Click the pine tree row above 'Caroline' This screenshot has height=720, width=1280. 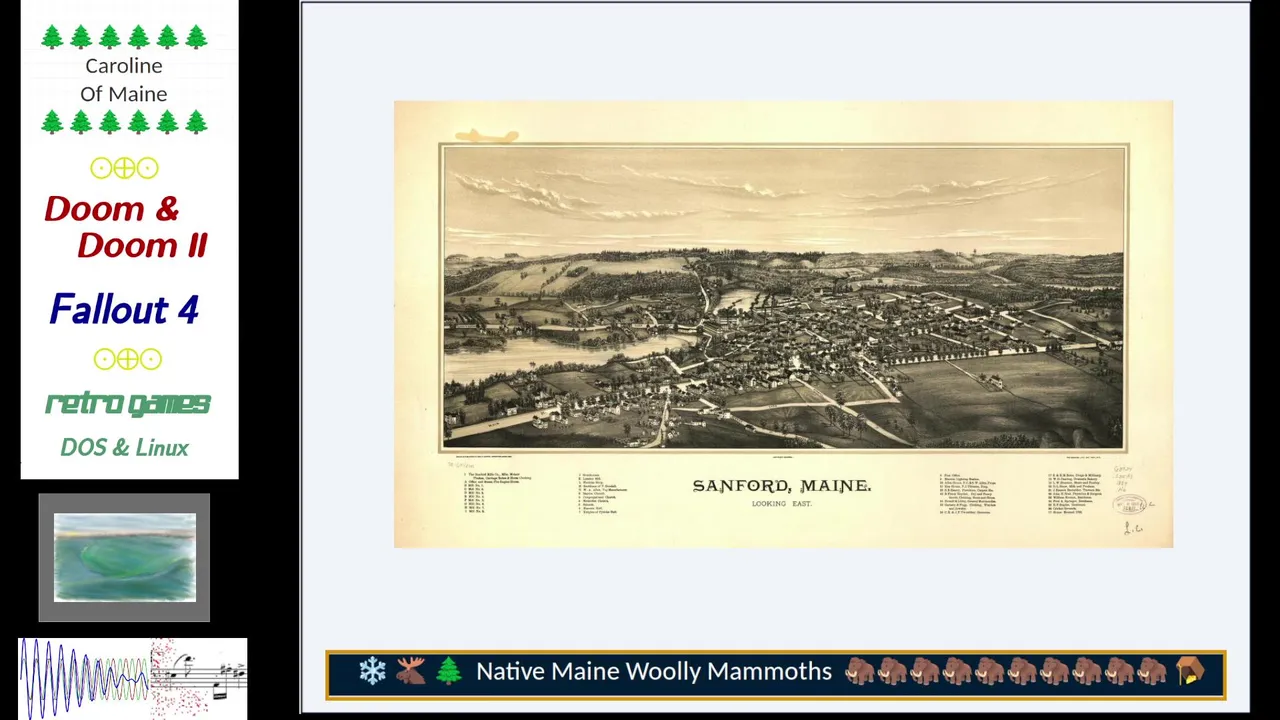pos(124,37)
